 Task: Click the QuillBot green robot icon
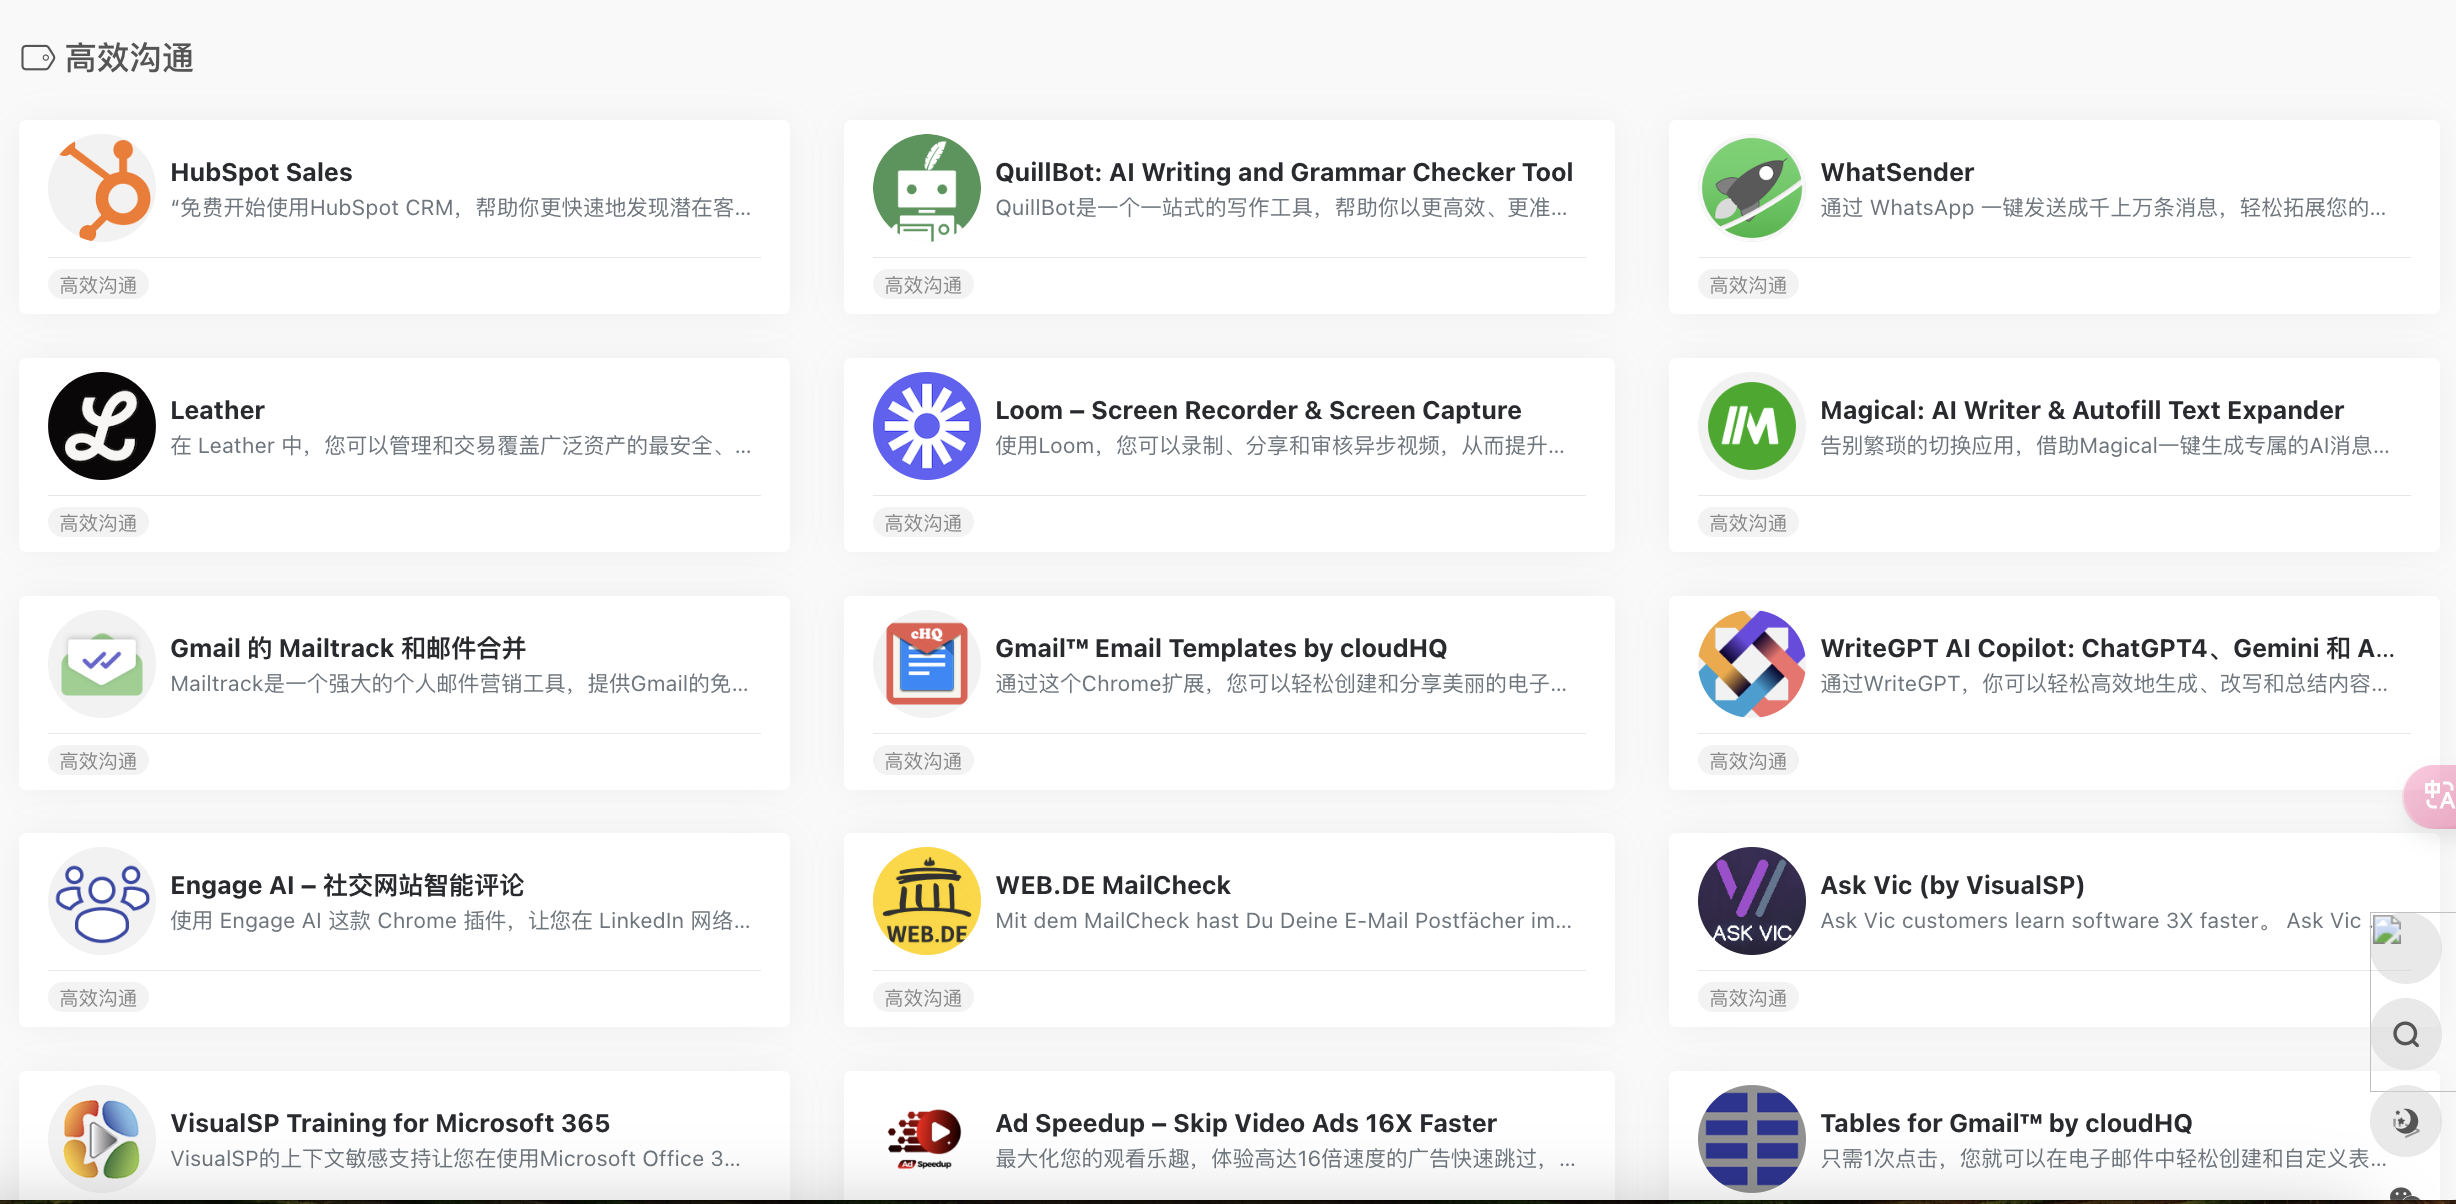[x=927, y=188]
